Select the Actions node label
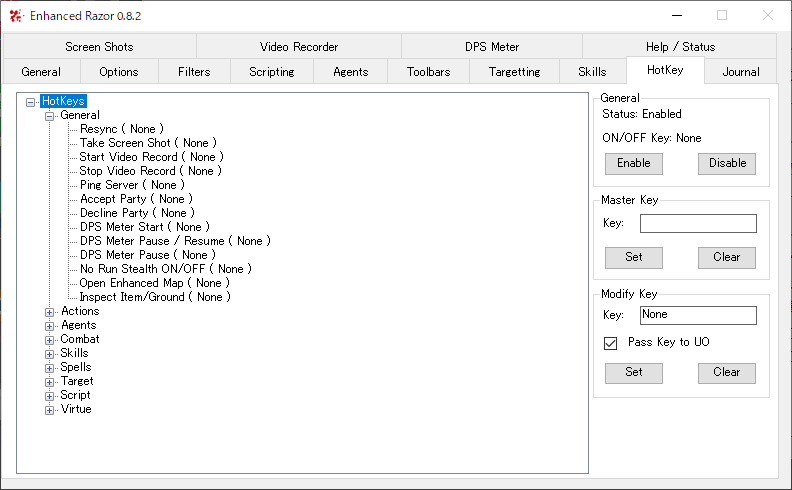 pyautogui.click(x=80, y=311)
